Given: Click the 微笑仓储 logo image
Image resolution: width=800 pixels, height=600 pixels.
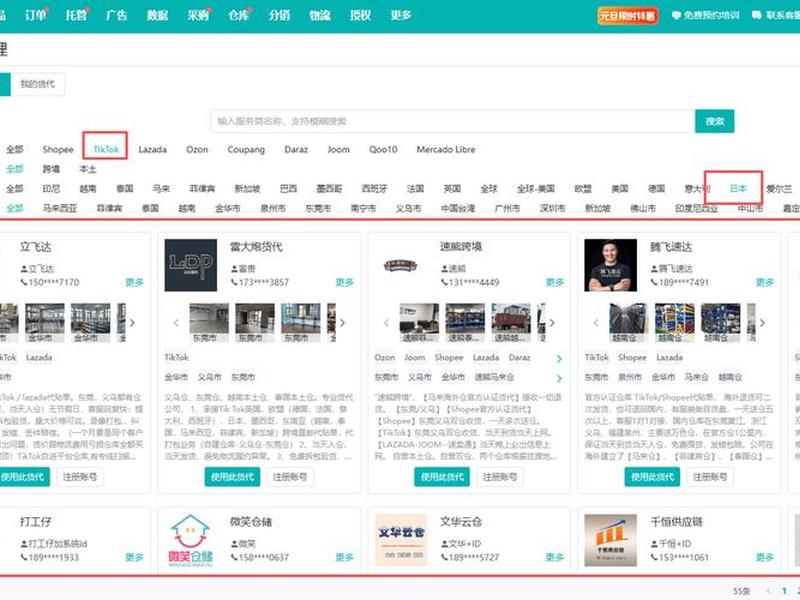Looking at the screenshot, I should click(x=190, y=540).
